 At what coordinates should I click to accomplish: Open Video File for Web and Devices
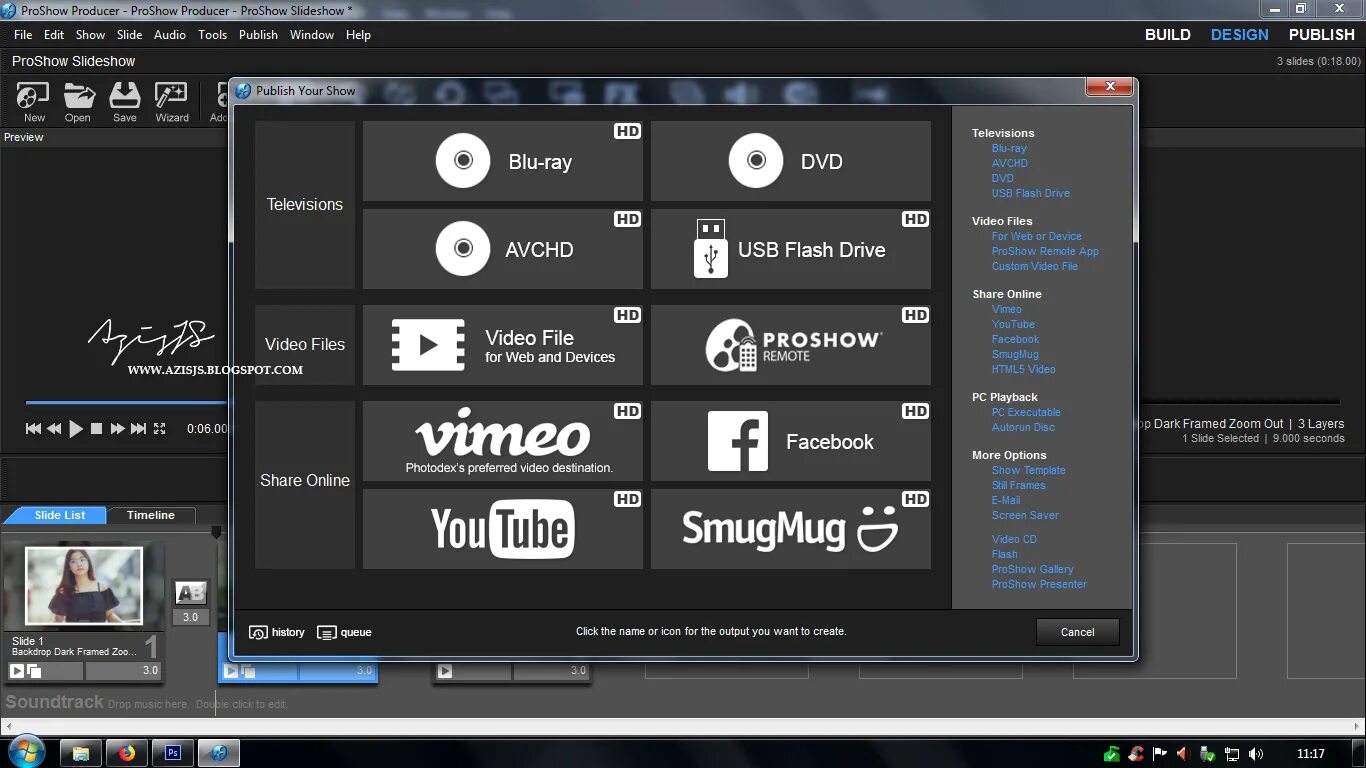pyautogui.click(x=502, y=345)
